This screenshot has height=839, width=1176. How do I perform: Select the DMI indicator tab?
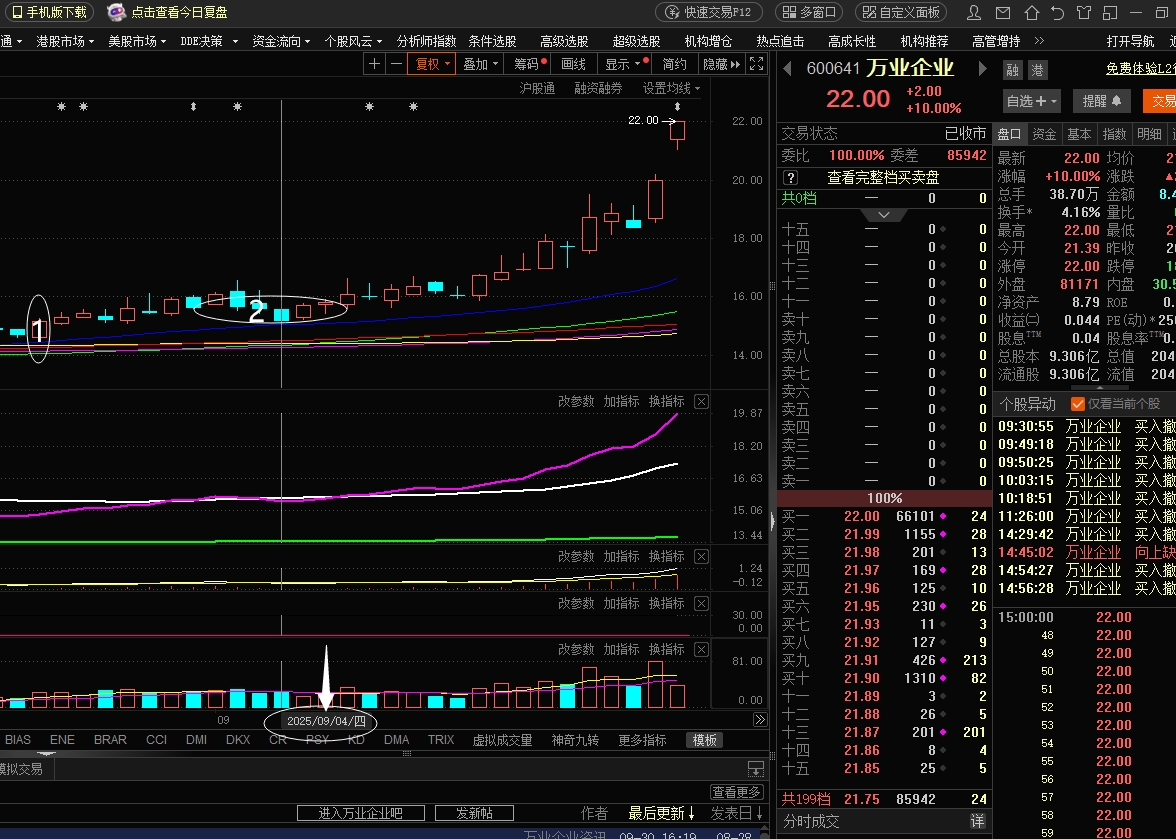click(196, 740)
